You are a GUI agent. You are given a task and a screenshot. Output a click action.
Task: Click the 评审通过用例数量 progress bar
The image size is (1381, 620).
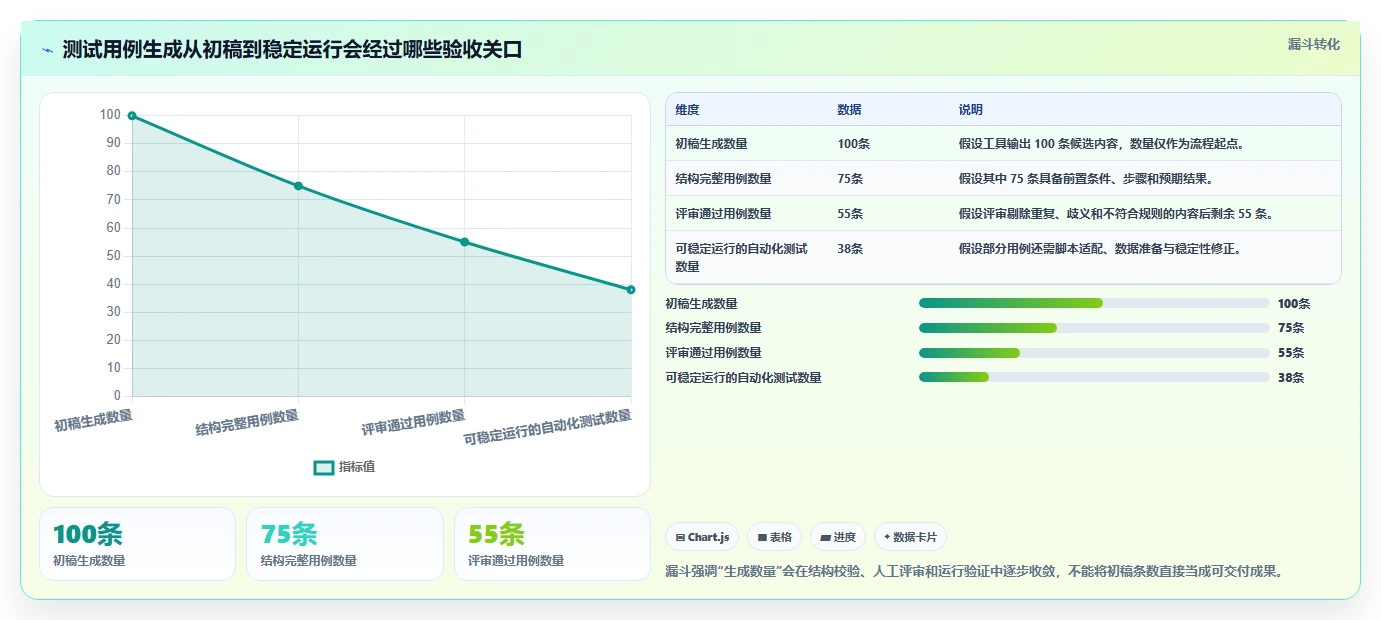coord(1094,352)
